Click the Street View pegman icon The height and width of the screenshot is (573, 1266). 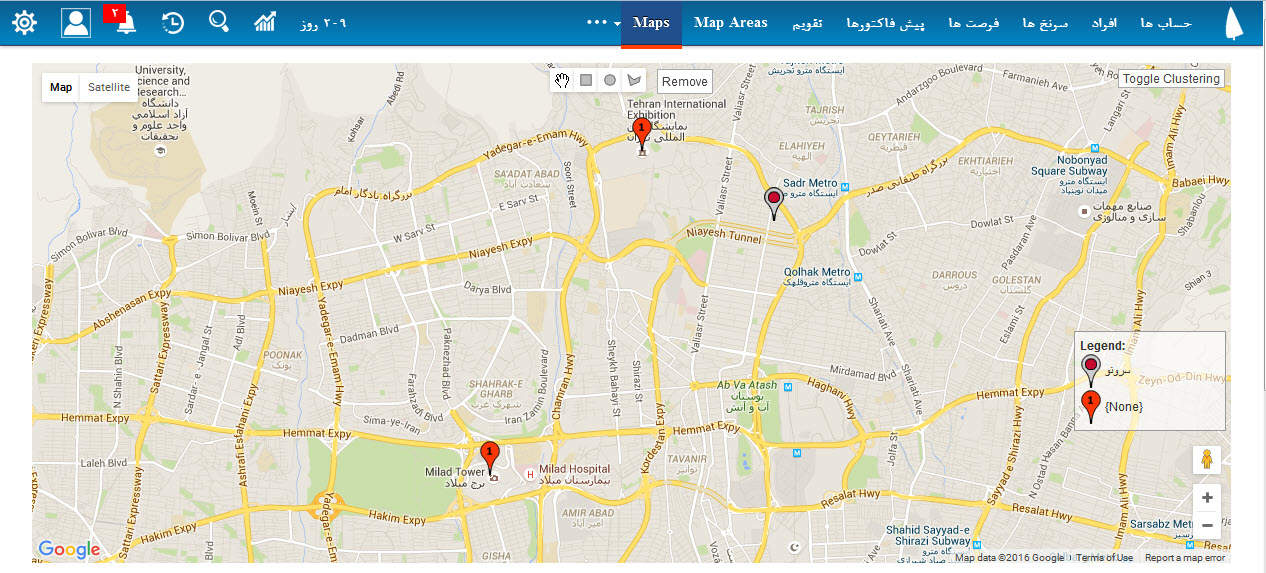1207,459
